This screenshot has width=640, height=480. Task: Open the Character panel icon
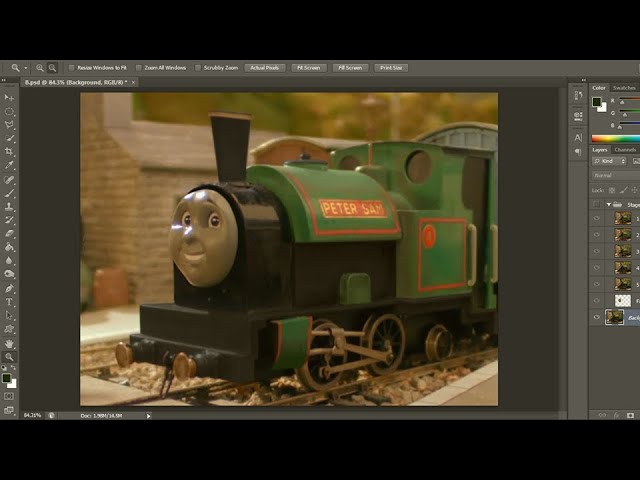tap(578, 138)
